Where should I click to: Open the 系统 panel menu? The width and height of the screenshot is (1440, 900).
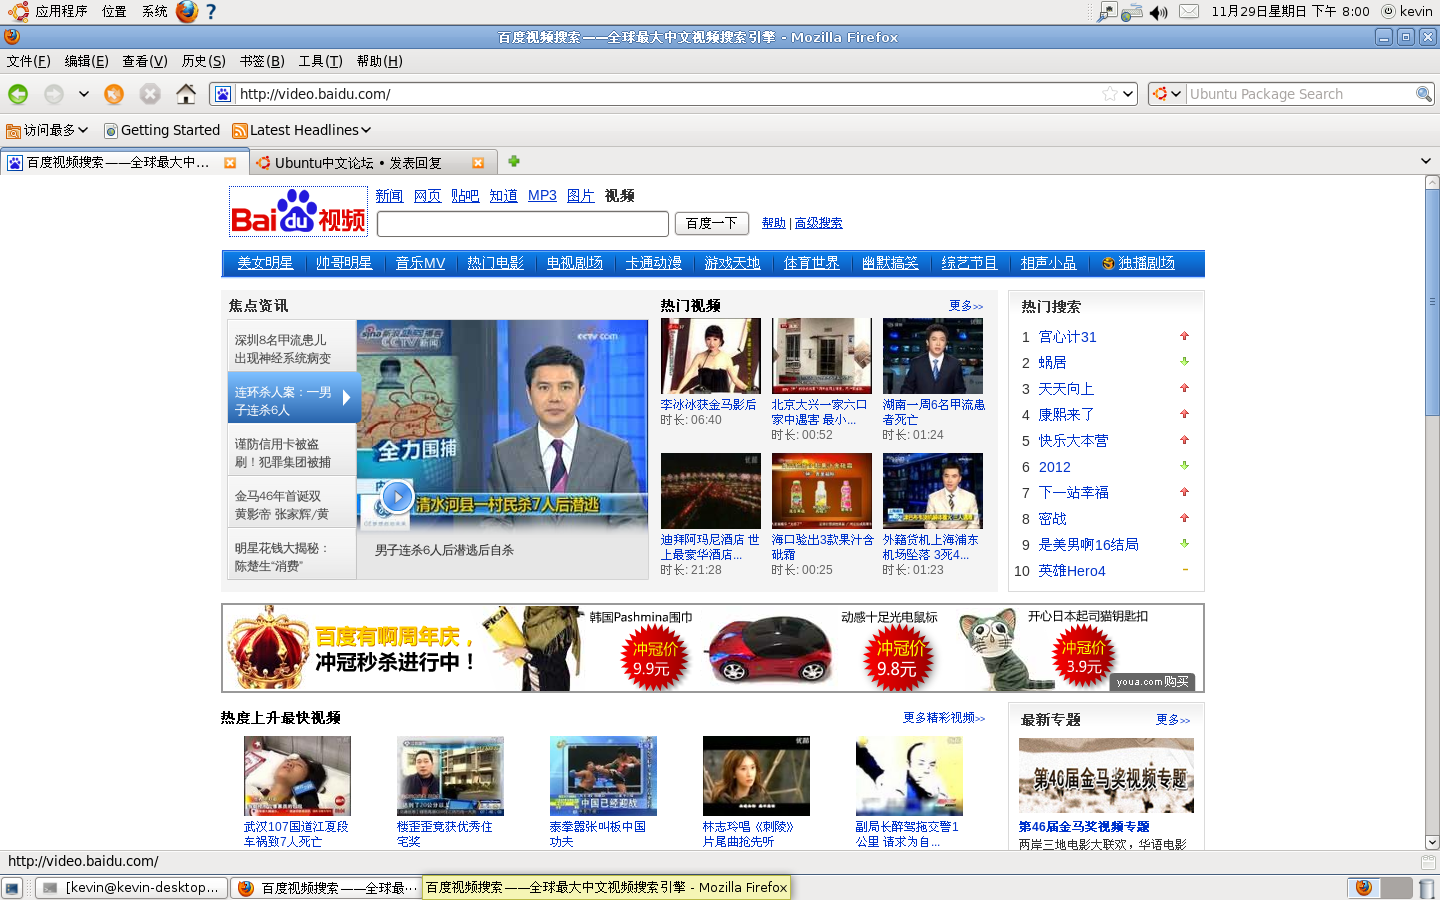point(155,11)
